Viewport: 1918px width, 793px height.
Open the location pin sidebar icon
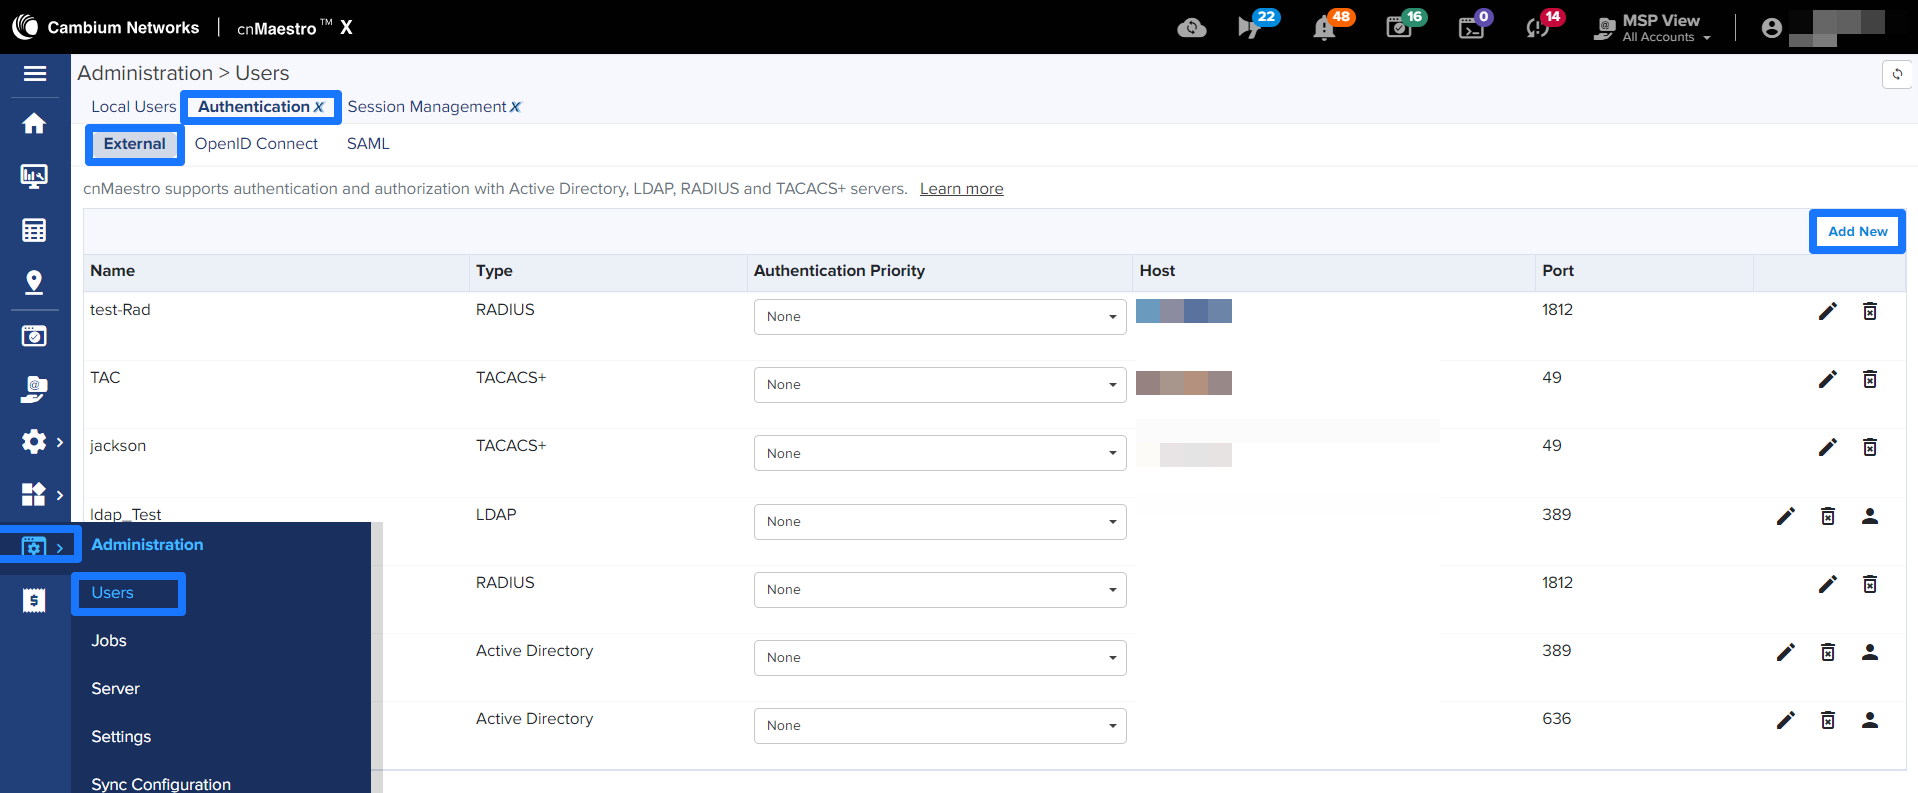34,283
